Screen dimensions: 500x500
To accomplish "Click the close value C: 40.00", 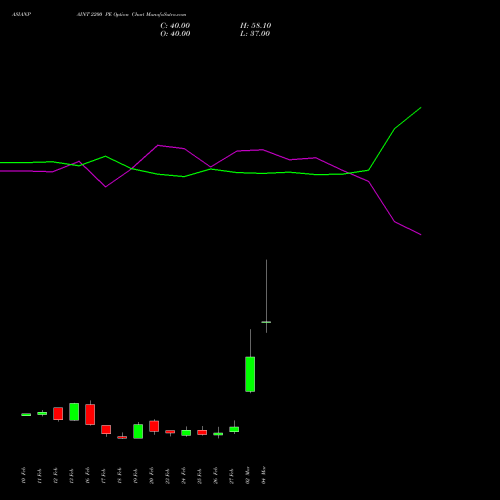I will tap(175, 26).
